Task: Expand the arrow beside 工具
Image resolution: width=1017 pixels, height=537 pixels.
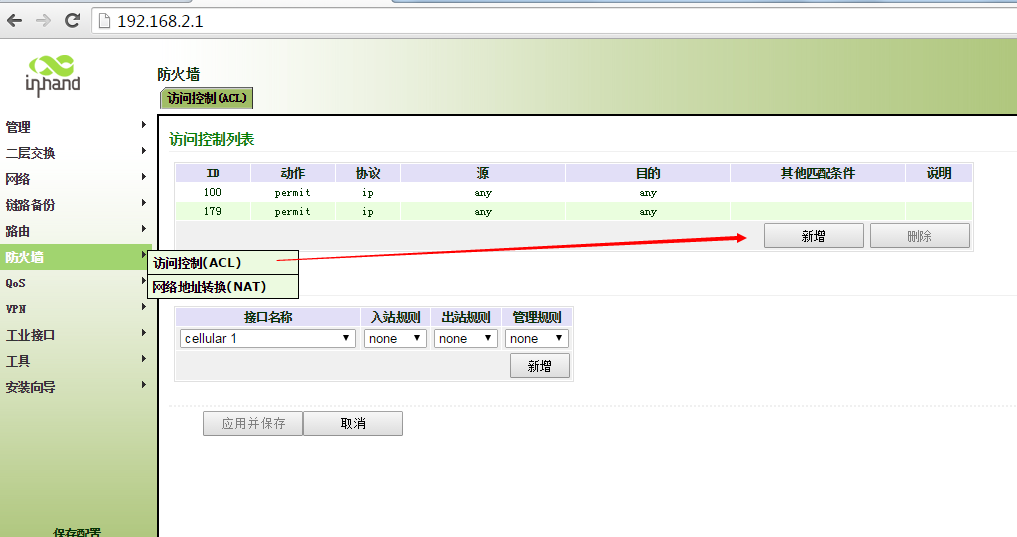Action: coord(143,359)
